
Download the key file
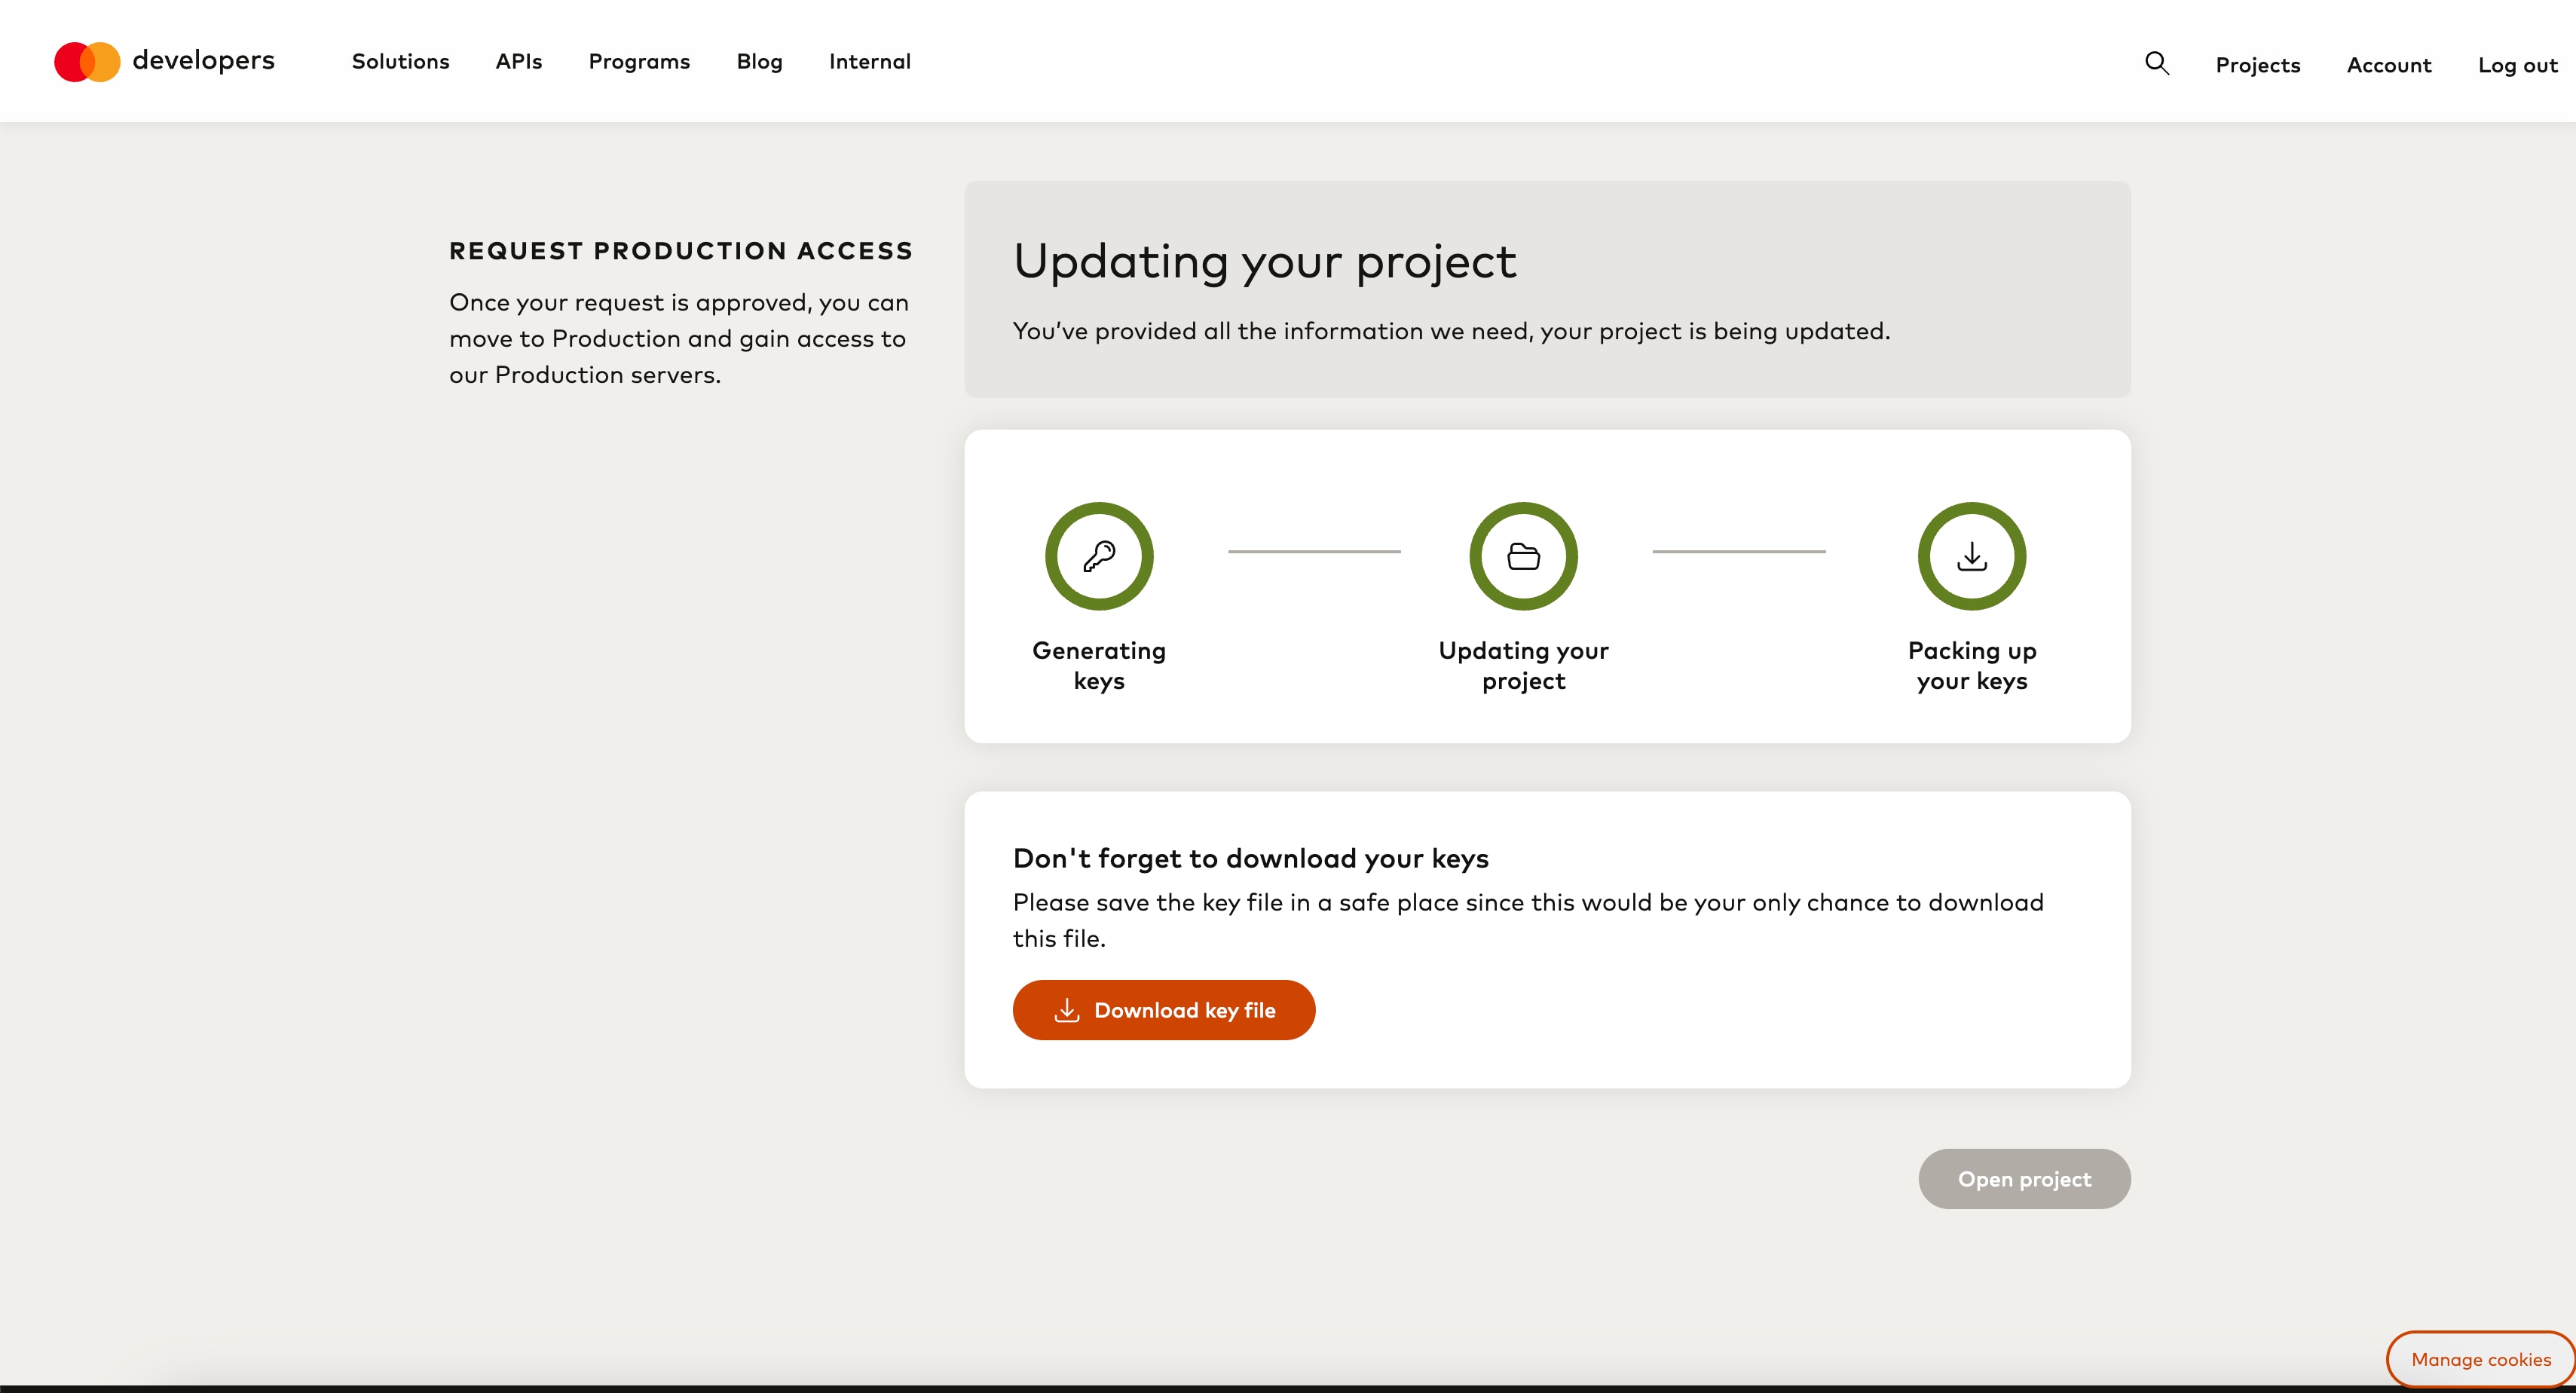click(1164, 1010)
